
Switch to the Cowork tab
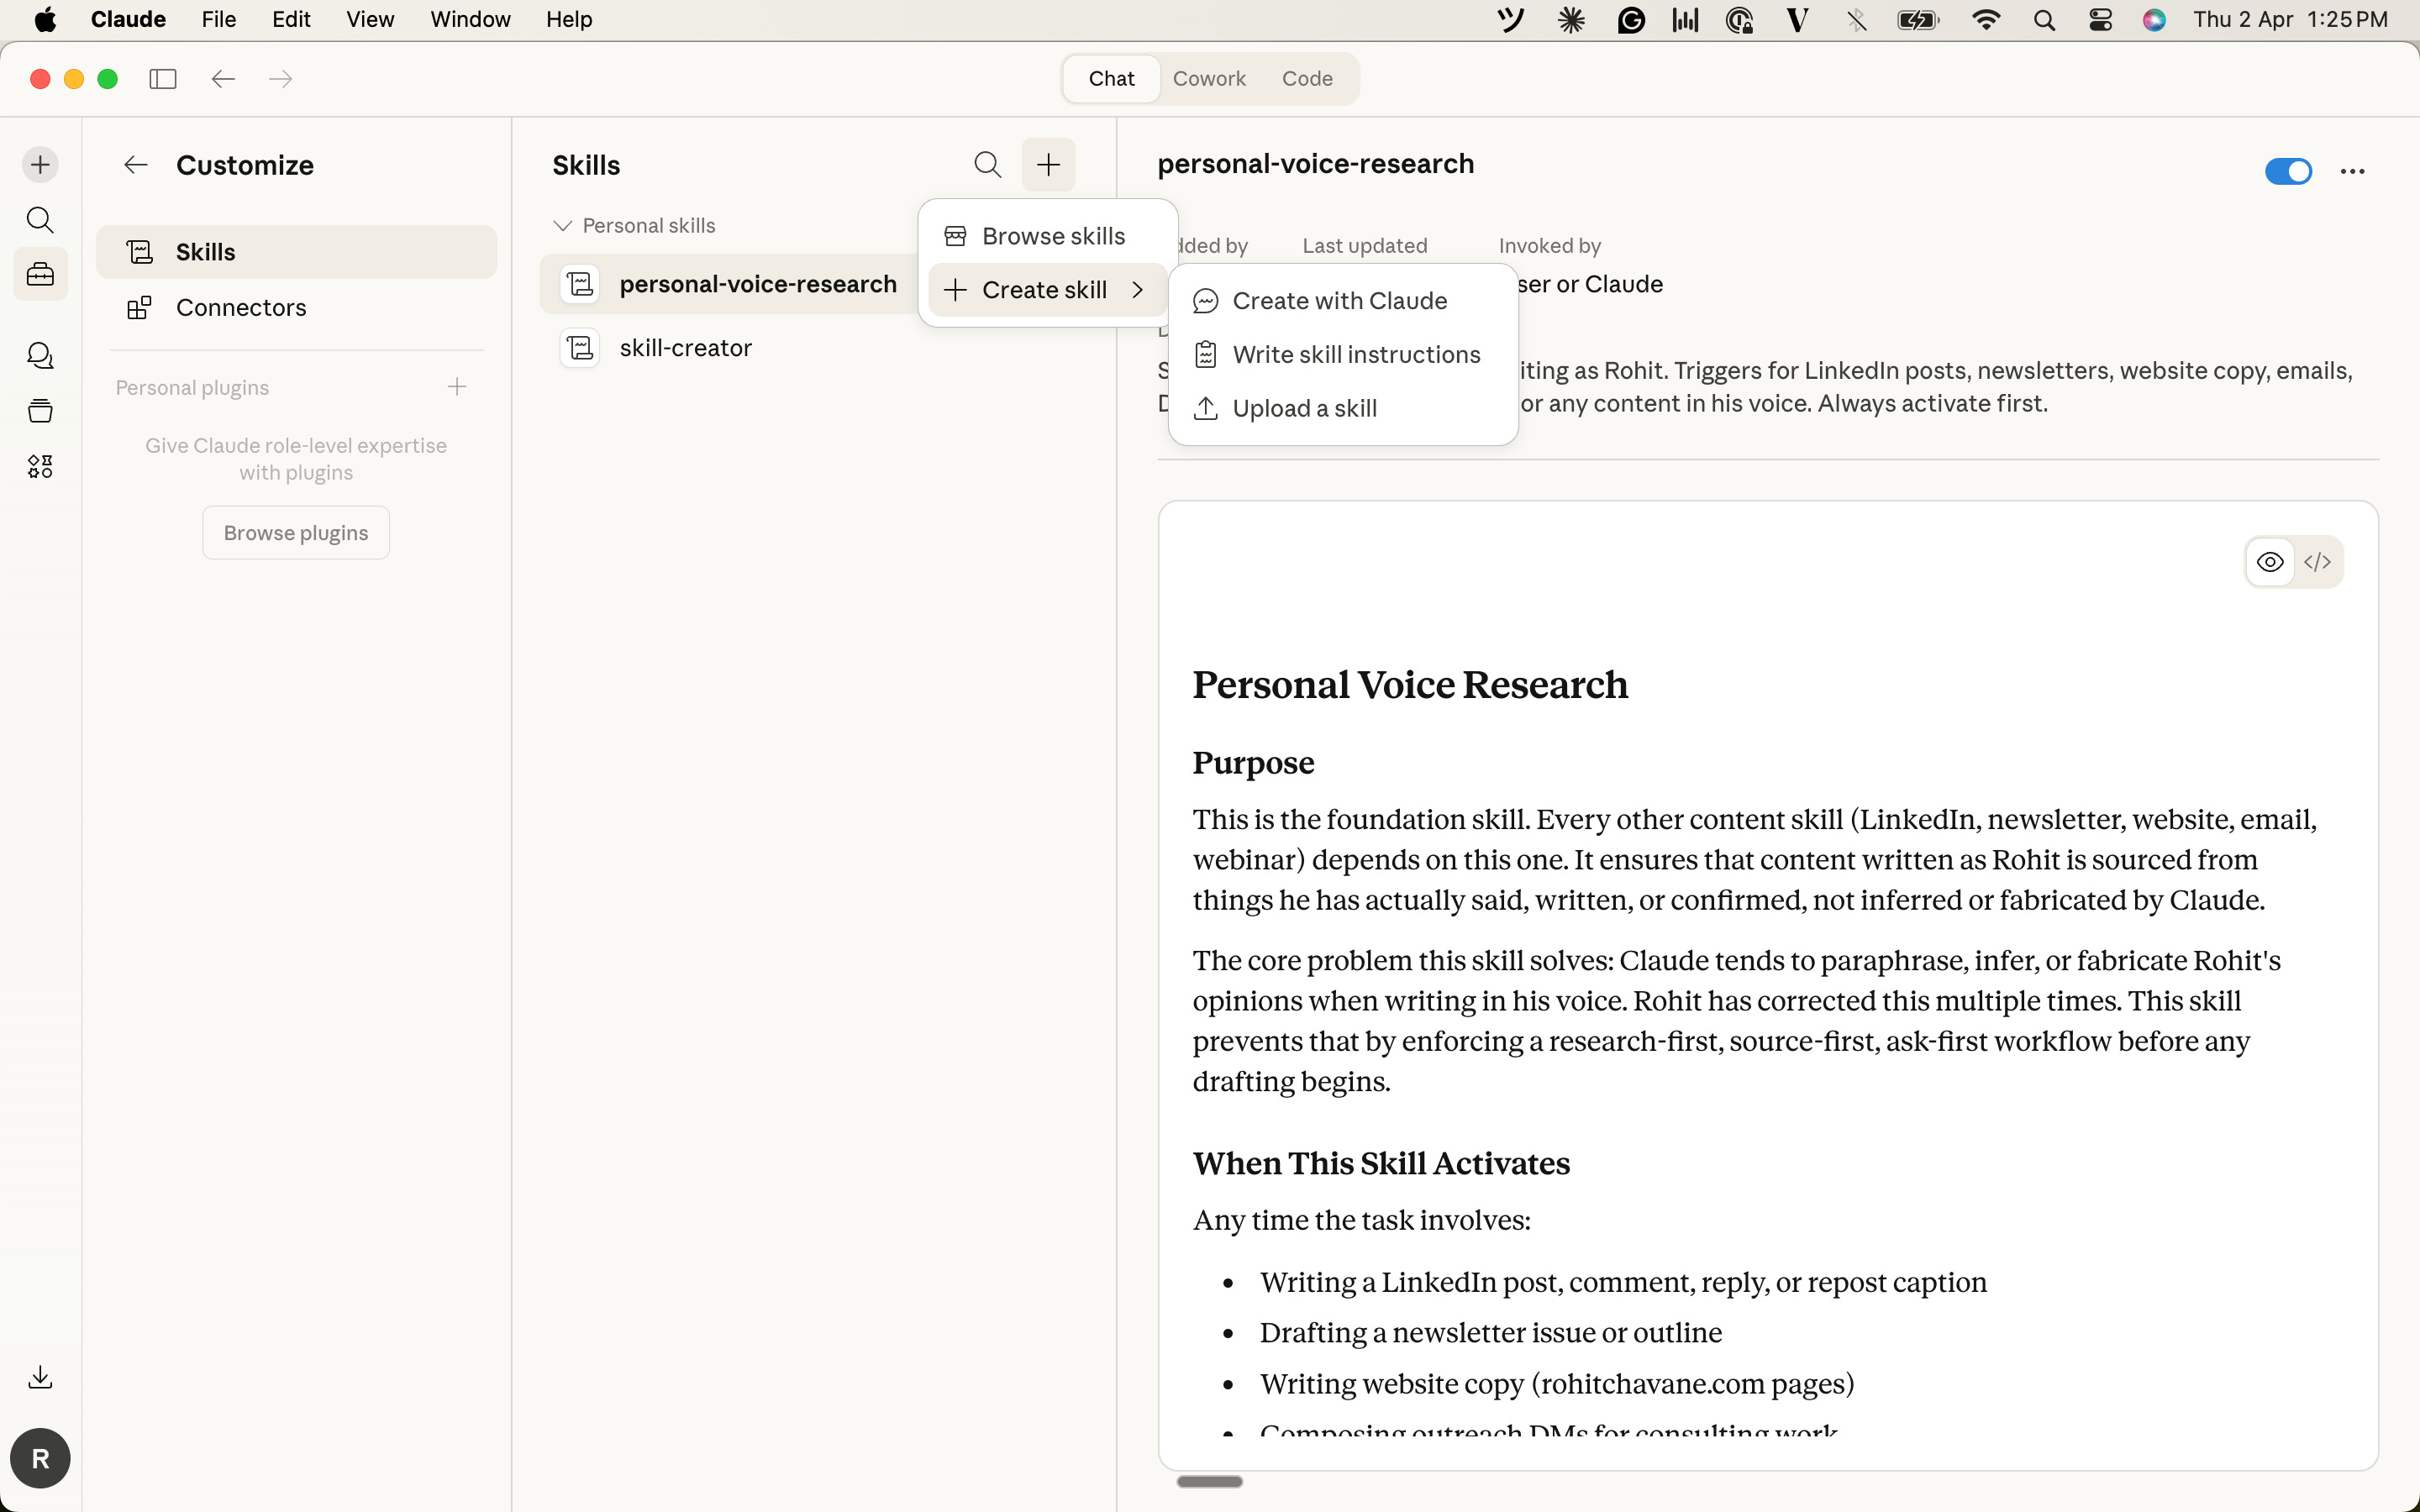[x=1209, y=79]
